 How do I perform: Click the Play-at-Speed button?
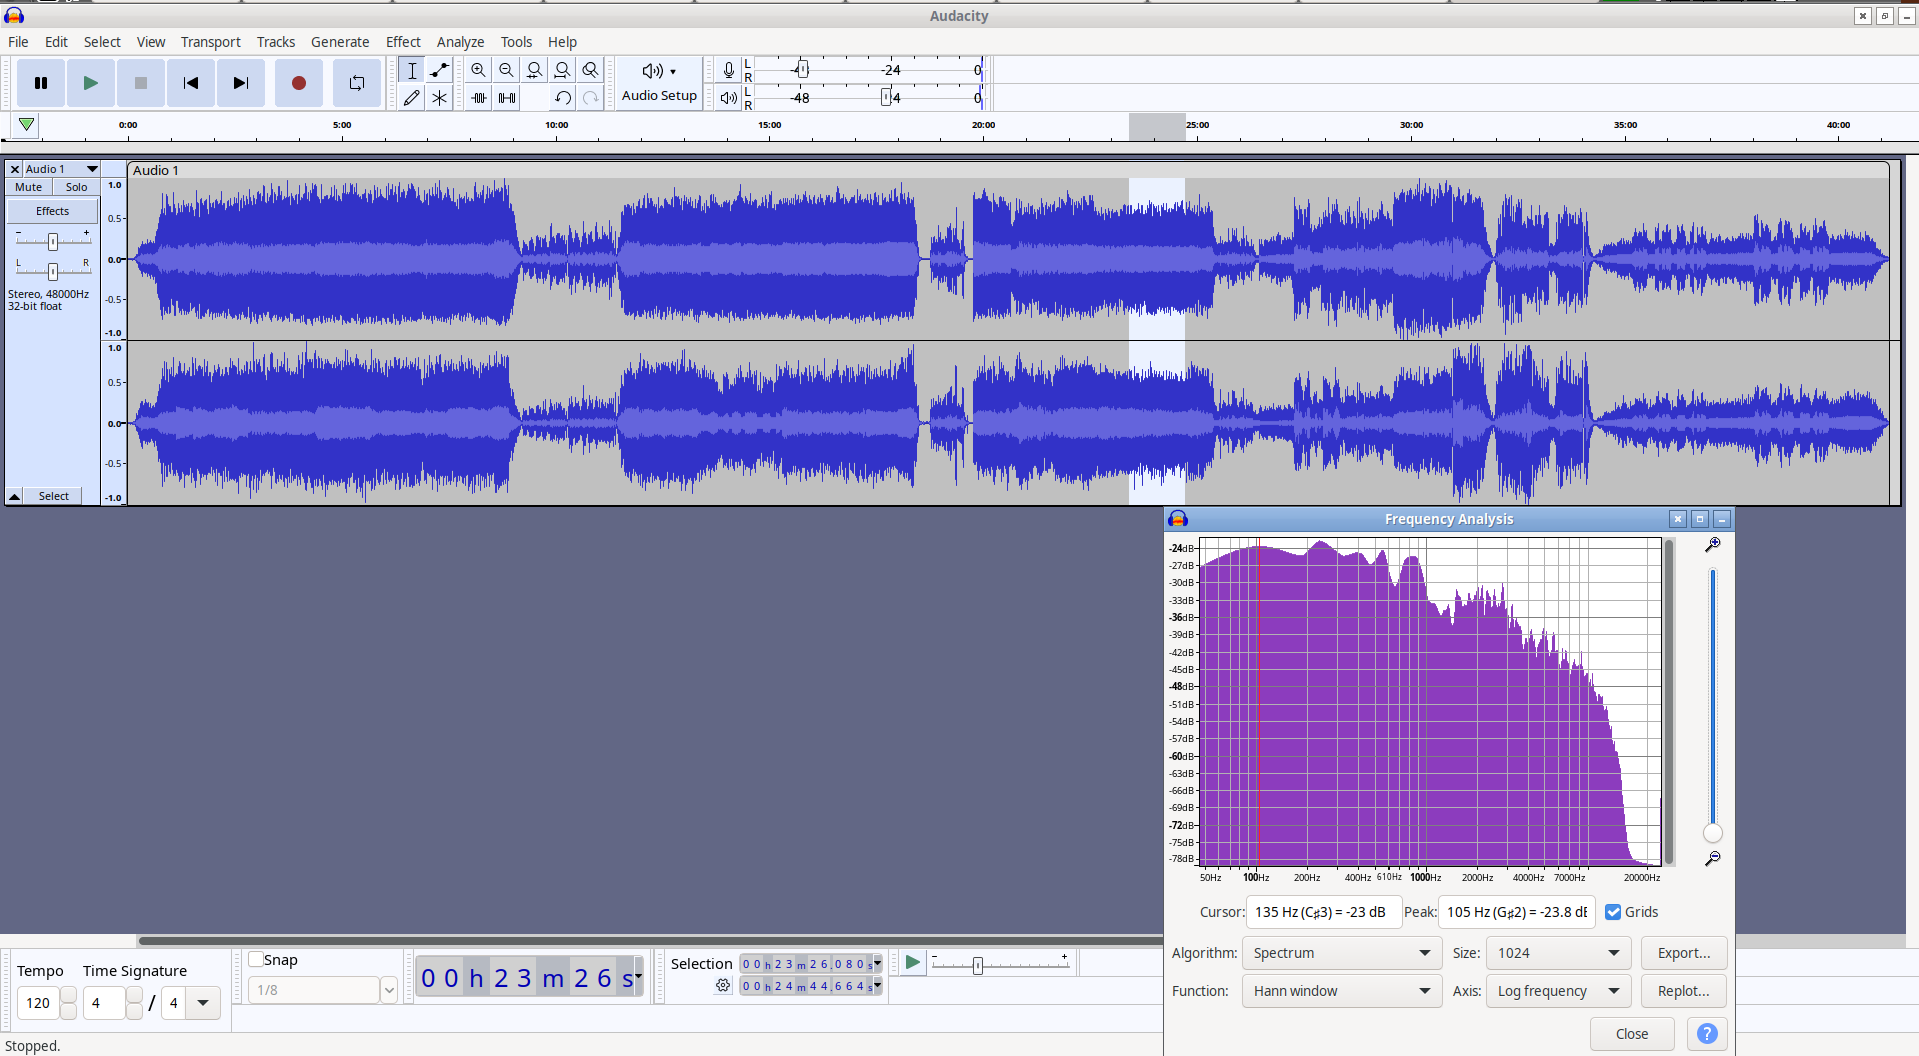click(912, 963)
